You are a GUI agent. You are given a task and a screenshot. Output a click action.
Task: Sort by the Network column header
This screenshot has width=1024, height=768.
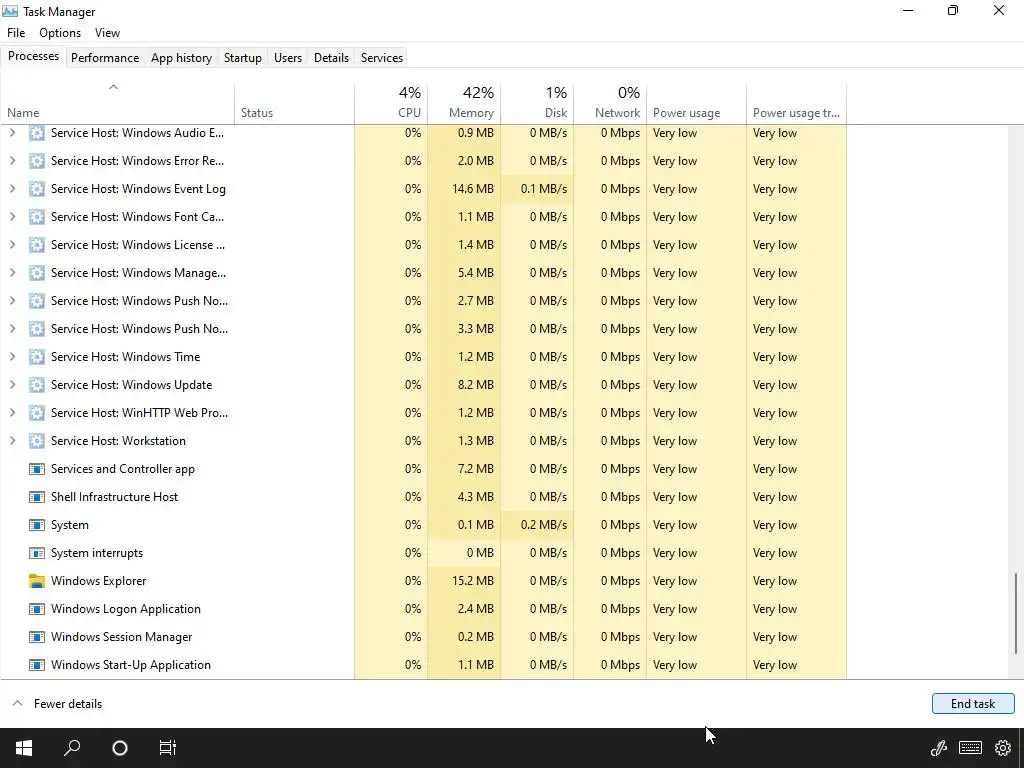pos(610,103)
